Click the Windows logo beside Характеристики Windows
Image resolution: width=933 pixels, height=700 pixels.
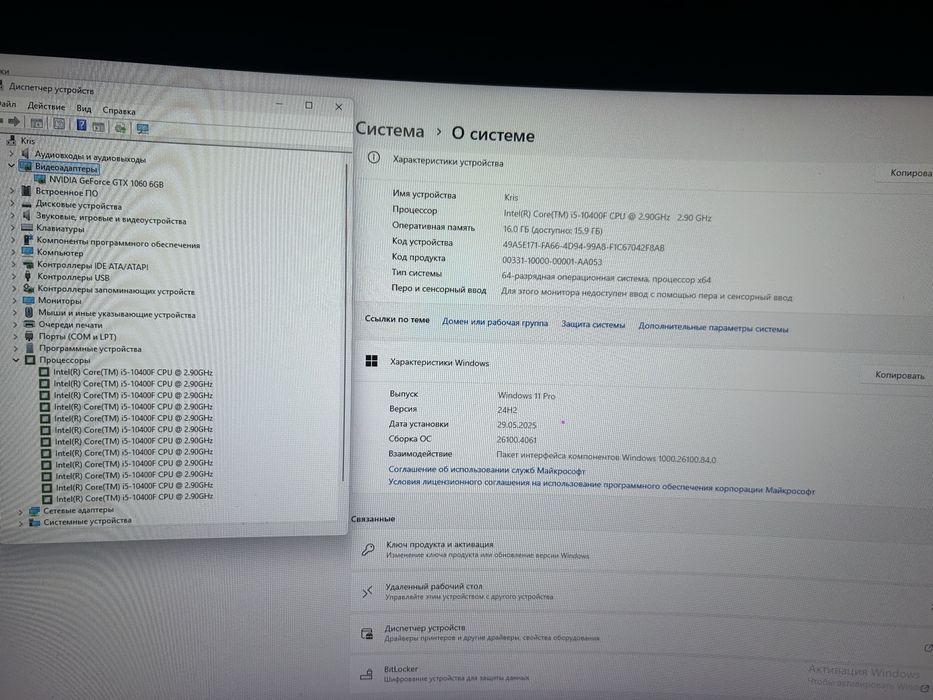coord(371,361)
